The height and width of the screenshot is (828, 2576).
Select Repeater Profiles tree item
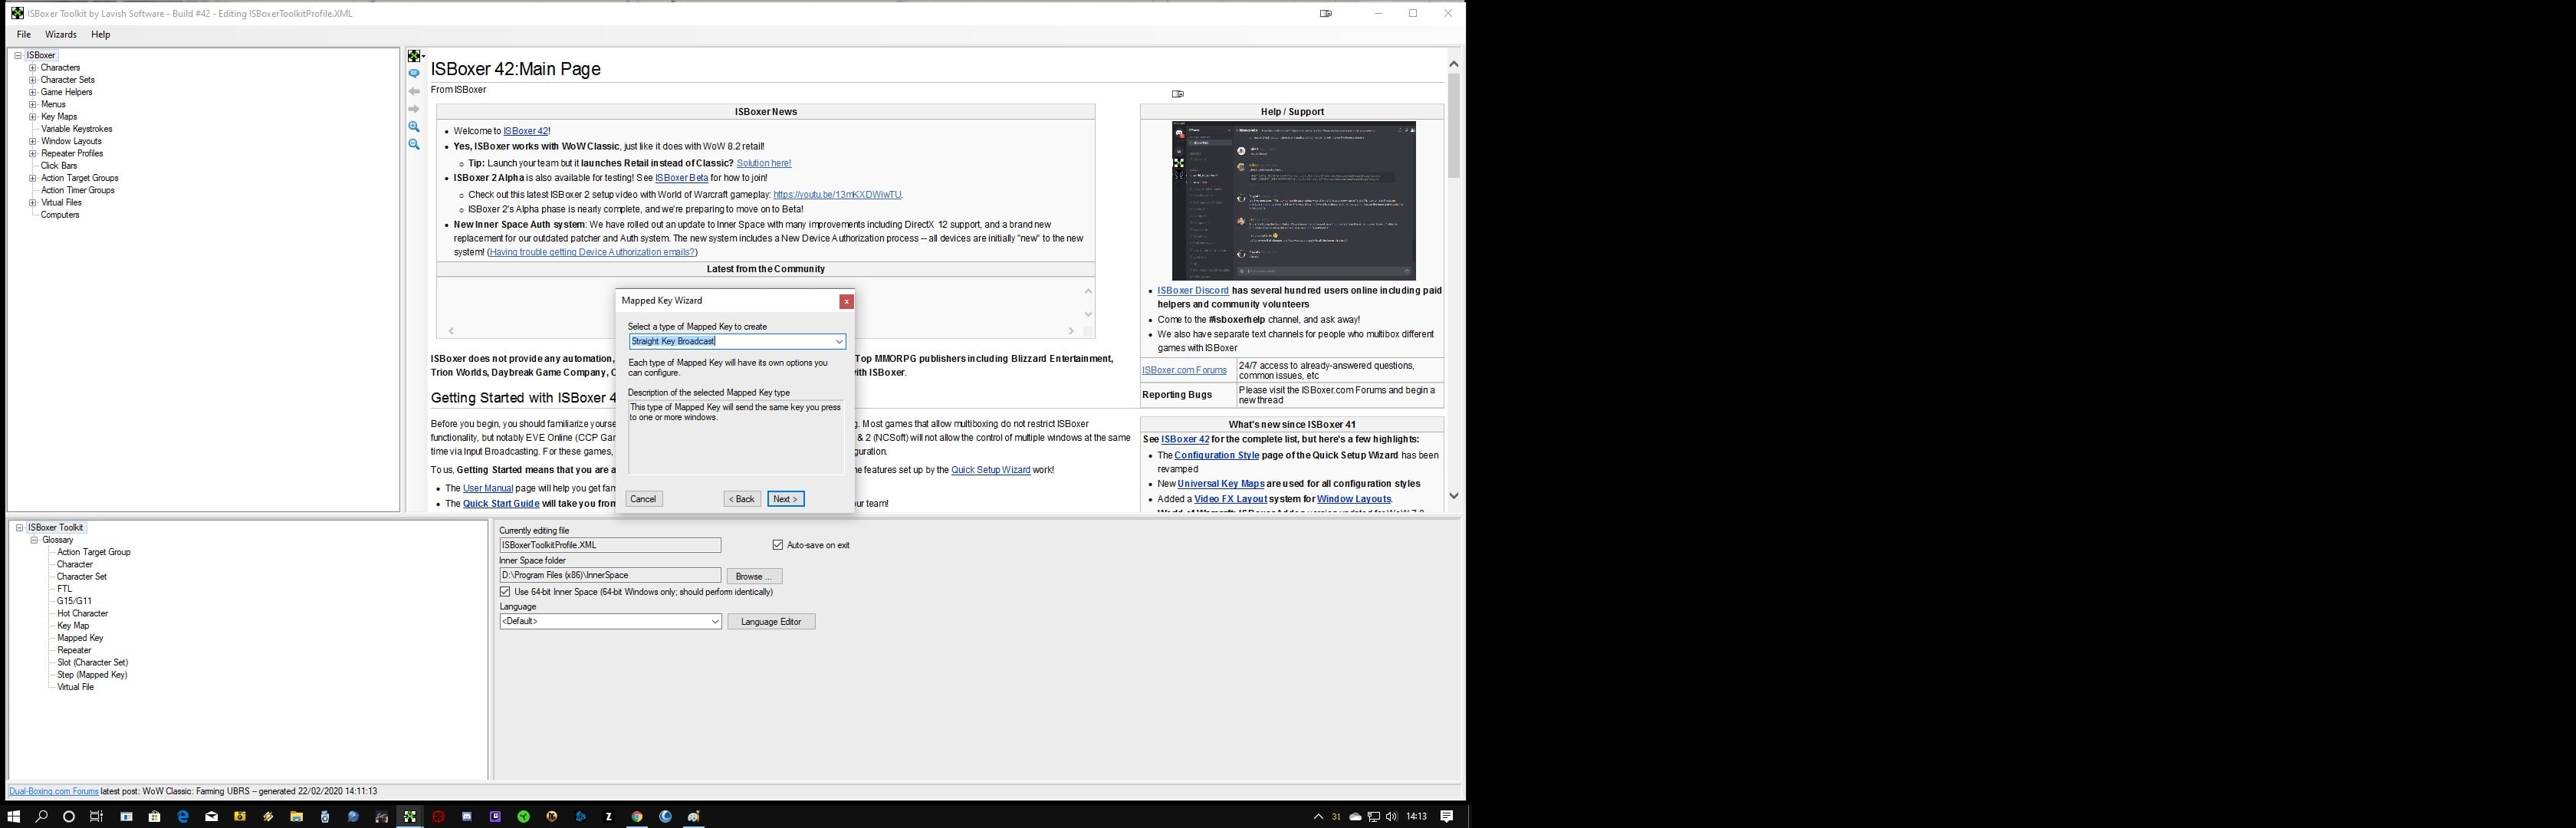72,154
